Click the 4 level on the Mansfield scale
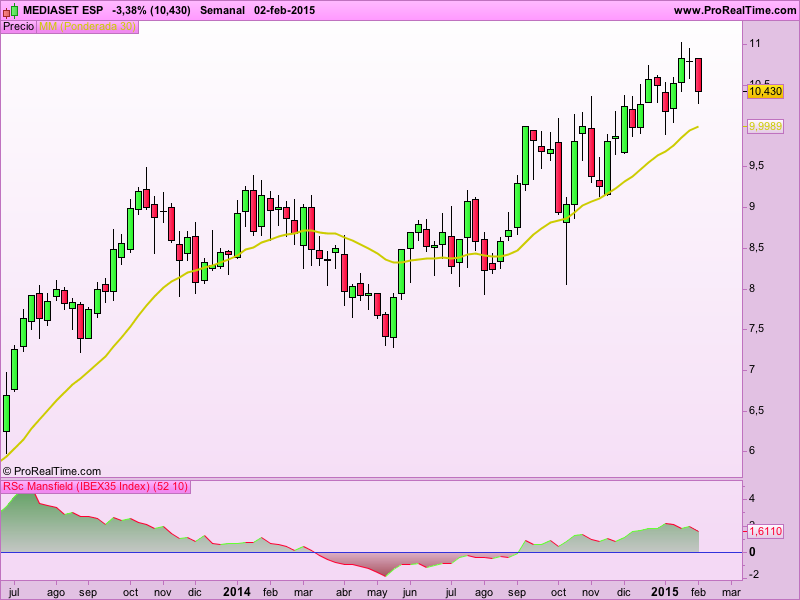800x600 pixels. 752,498
